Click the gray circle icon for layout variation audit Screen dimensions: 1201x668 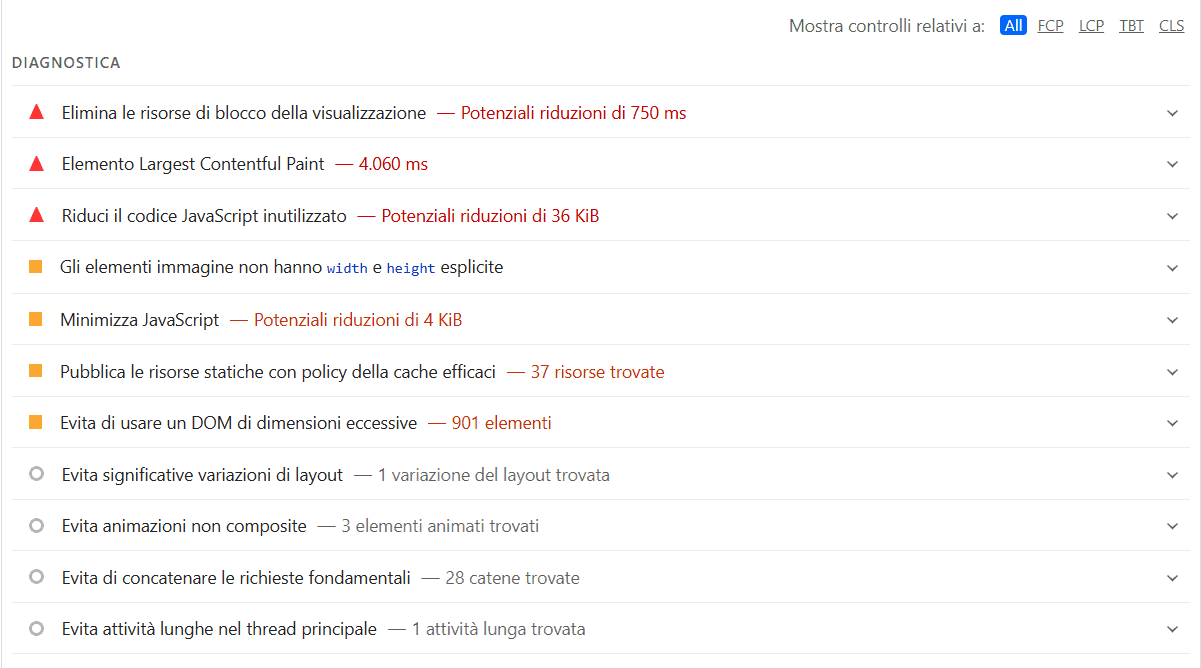click(x=36, y=474)
